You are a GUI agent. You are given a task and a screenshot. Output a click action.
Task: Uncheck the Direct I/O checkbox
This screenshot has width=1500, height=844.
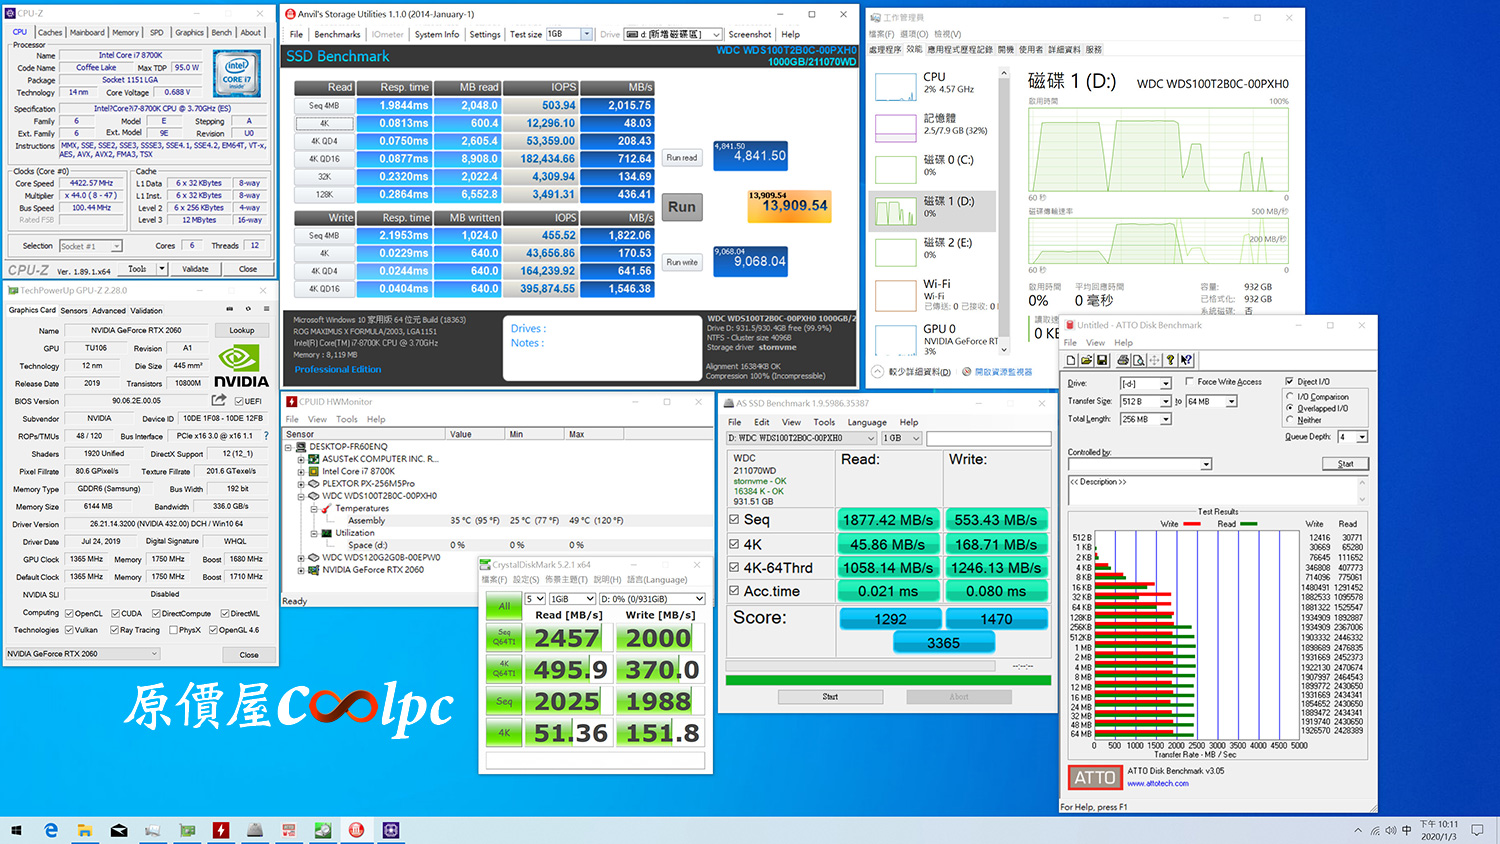click(1289, 381)
